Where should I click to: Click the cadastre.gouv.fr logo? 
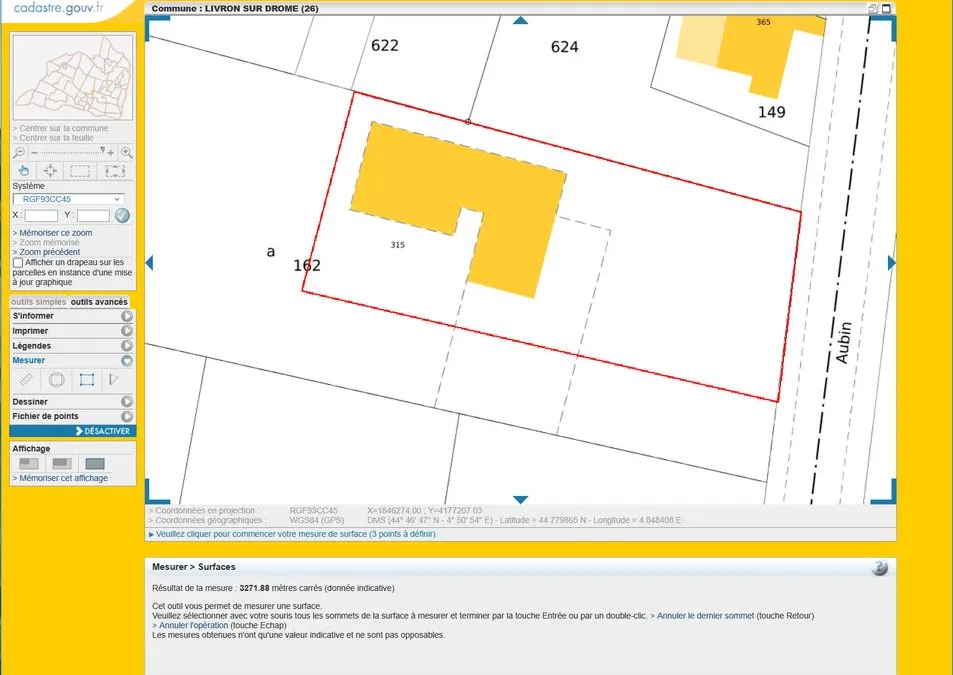[x=58, y=9]
